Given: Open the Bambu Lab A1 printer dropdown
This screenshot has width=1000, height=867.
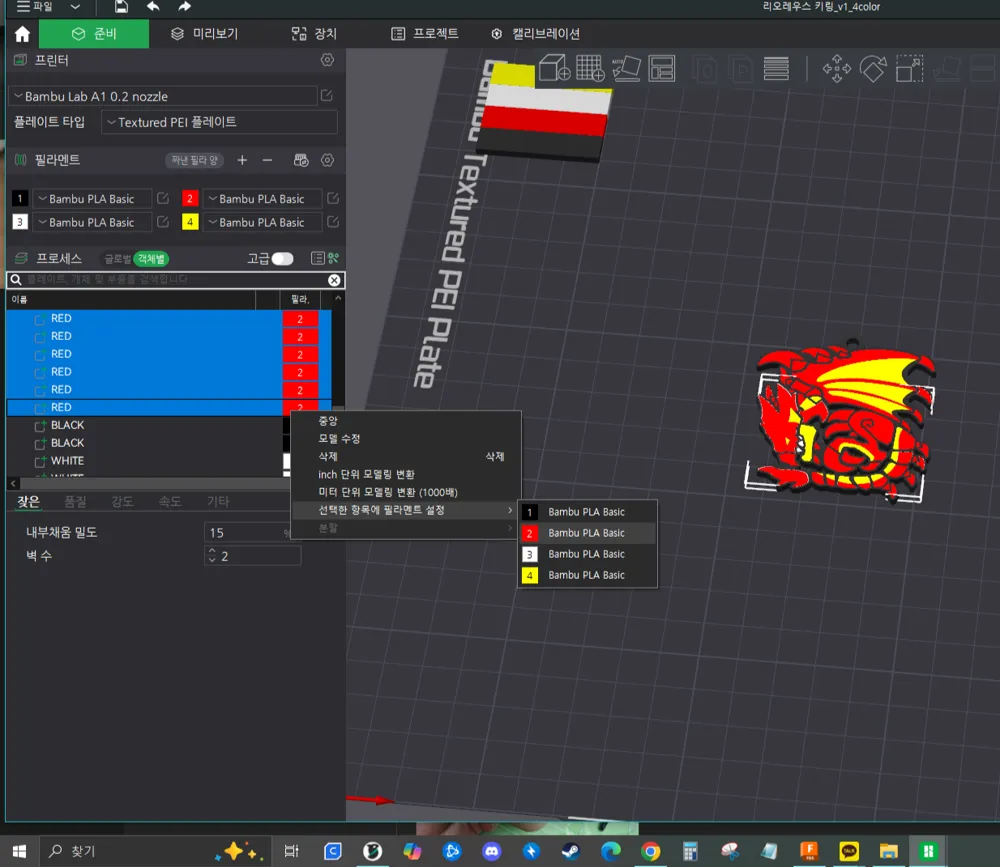Looking at the screenshot, I should 164,96.
